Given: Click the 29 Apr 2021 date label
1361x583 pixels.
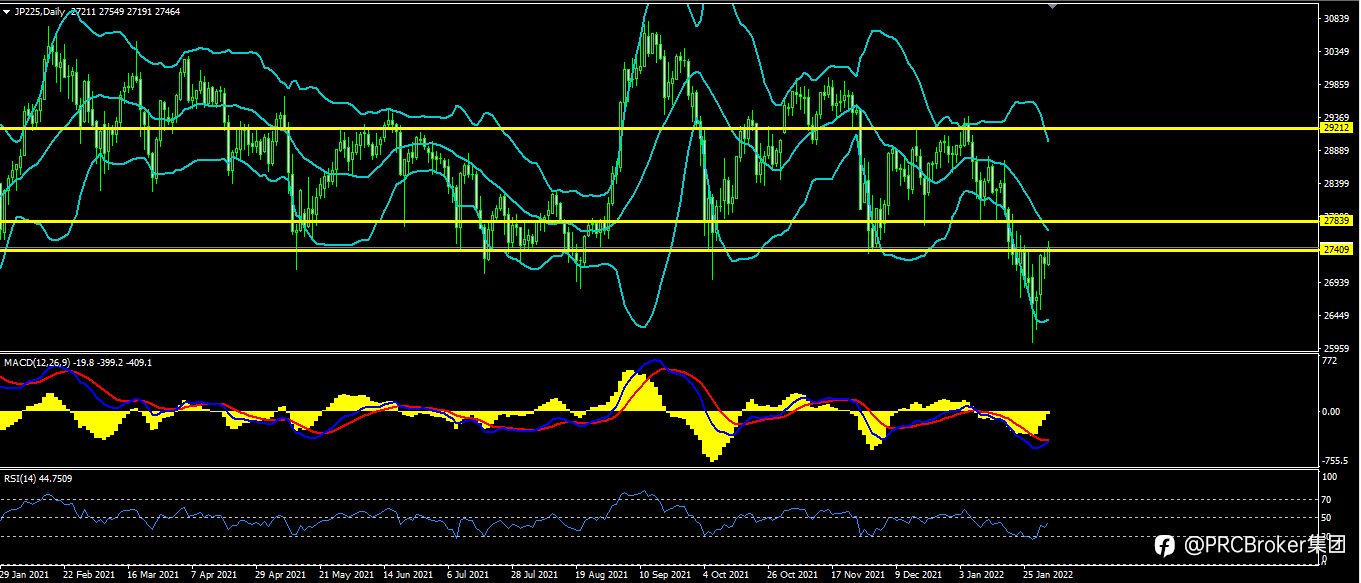Looking at the screenshot, I should pyautogui.click(x=280, y=576).
